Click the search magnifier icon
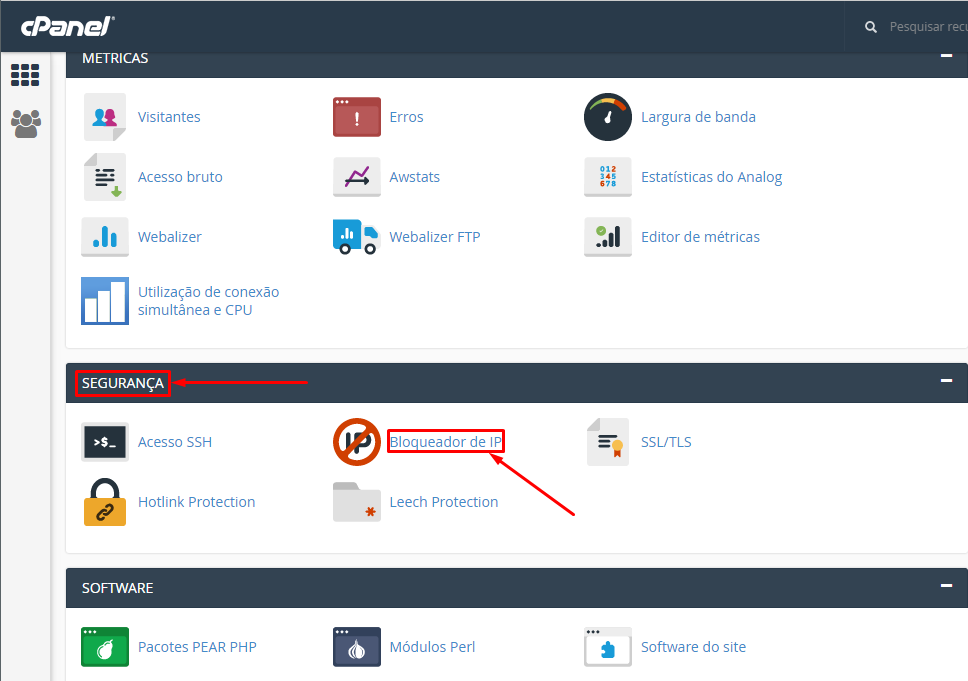Screen dimensions: 968x681 [x=870, y=27]
